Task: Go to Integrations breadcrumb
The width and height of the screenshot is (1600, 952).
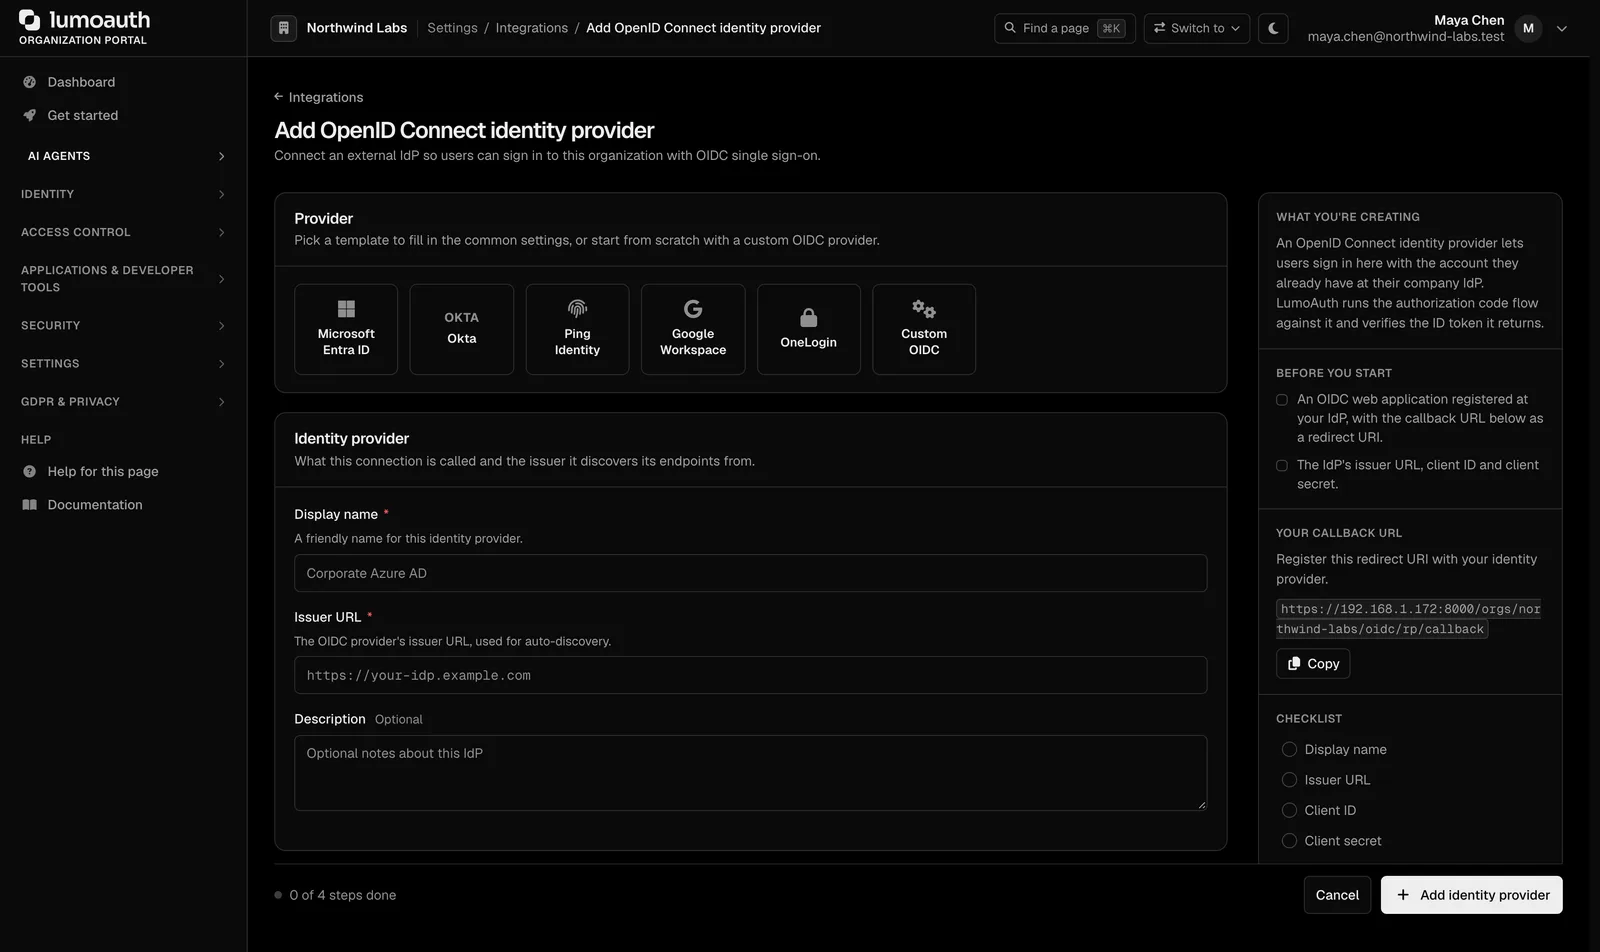Action: pyautogui.click(x=531, y=28)
